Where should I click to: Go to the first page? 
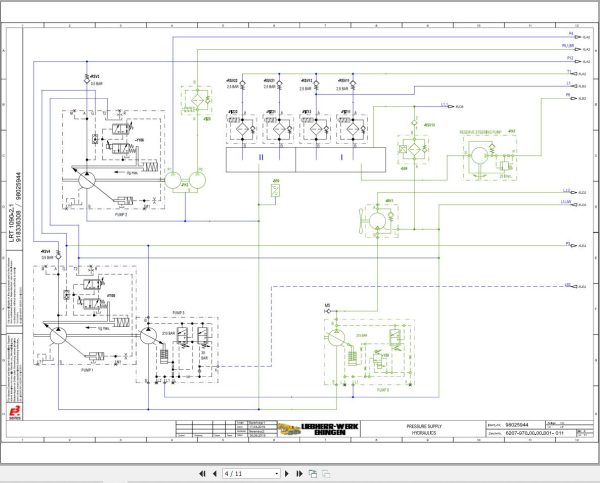pos(202,474)
